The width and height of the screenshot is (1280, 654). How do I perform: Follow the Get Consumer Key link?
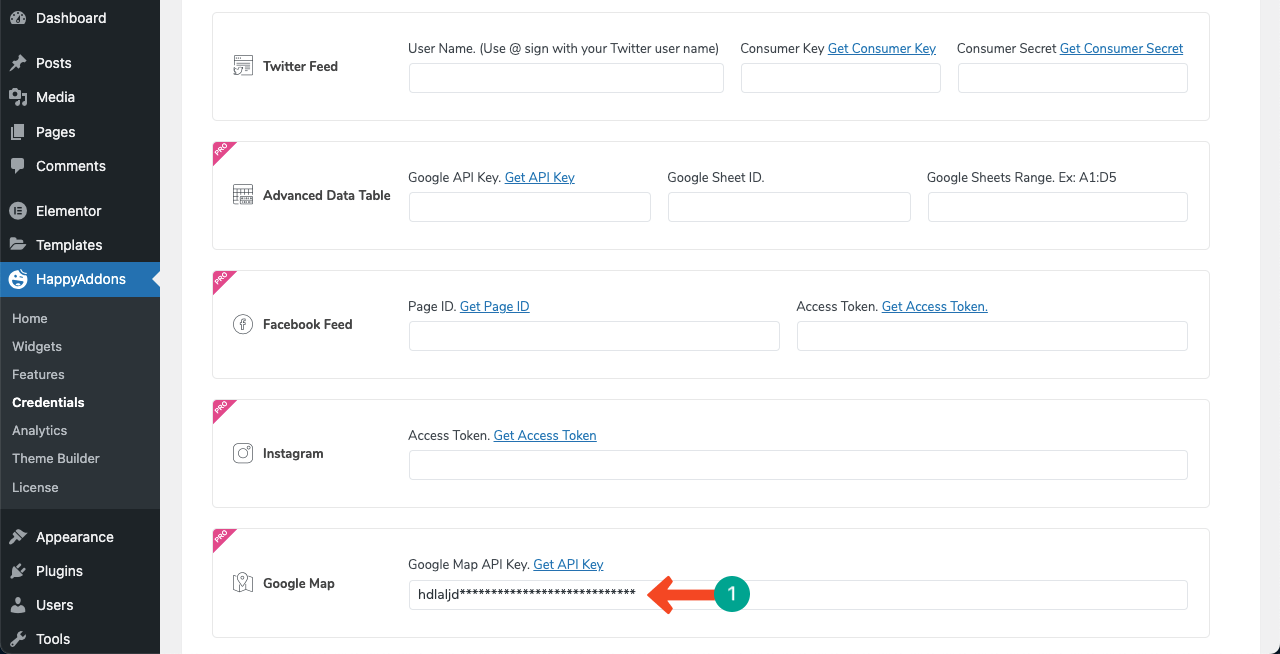(882, 48)
